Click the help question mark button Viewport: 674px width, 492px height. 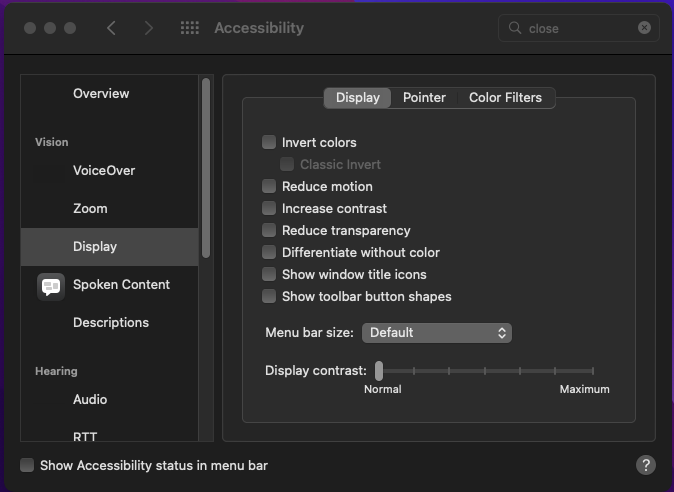point(646,465)
